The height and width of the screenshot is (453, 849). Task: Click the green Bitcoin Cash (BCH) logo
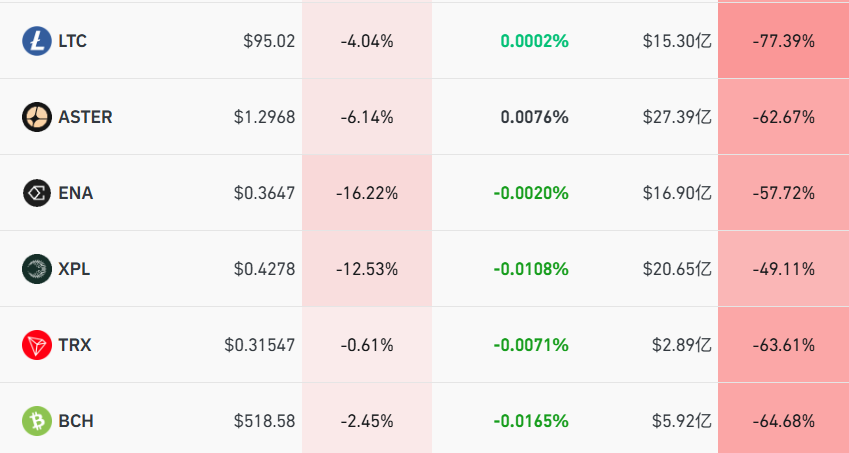(x=36, y=421)
